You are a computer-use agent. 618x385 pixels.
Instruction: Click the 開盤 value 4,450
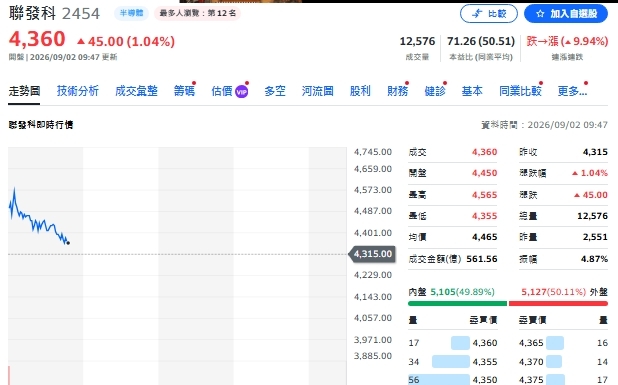pos(484,173)
